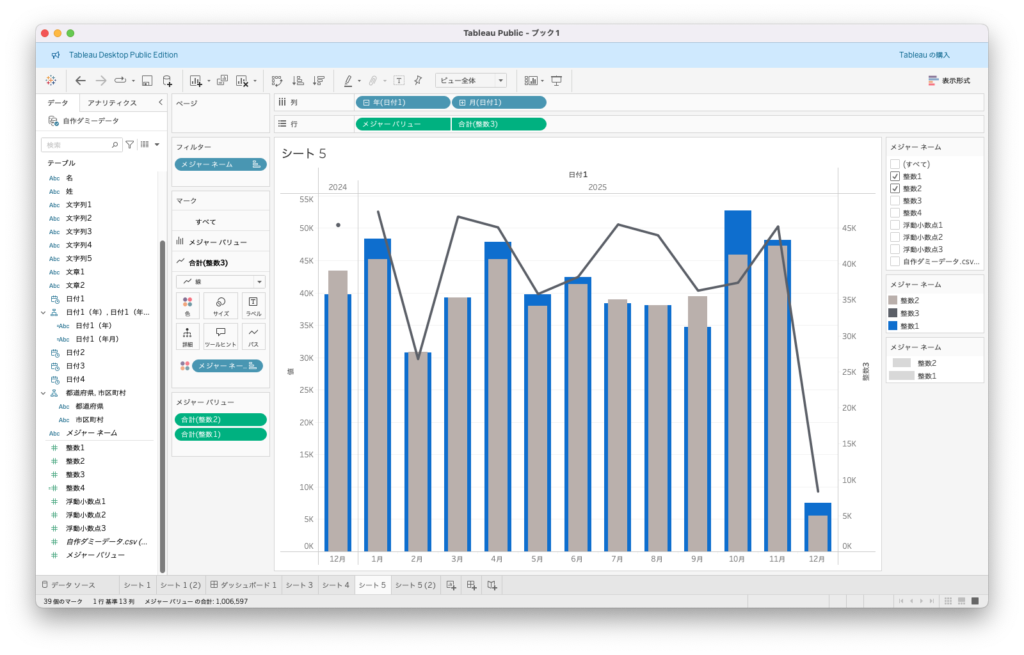
Task: Click the sort ascending toolbar icon
Action: tap(298, 80)
